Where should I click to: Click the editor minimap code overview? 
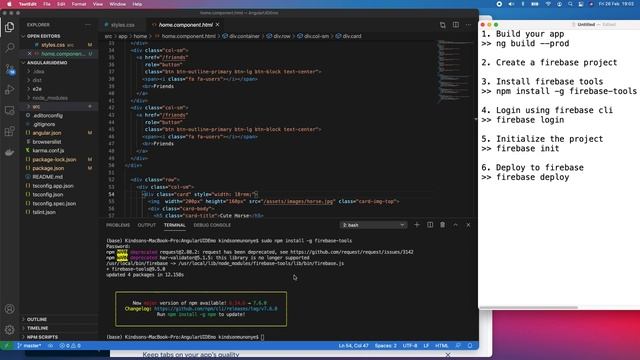click(x=455, y=71)
